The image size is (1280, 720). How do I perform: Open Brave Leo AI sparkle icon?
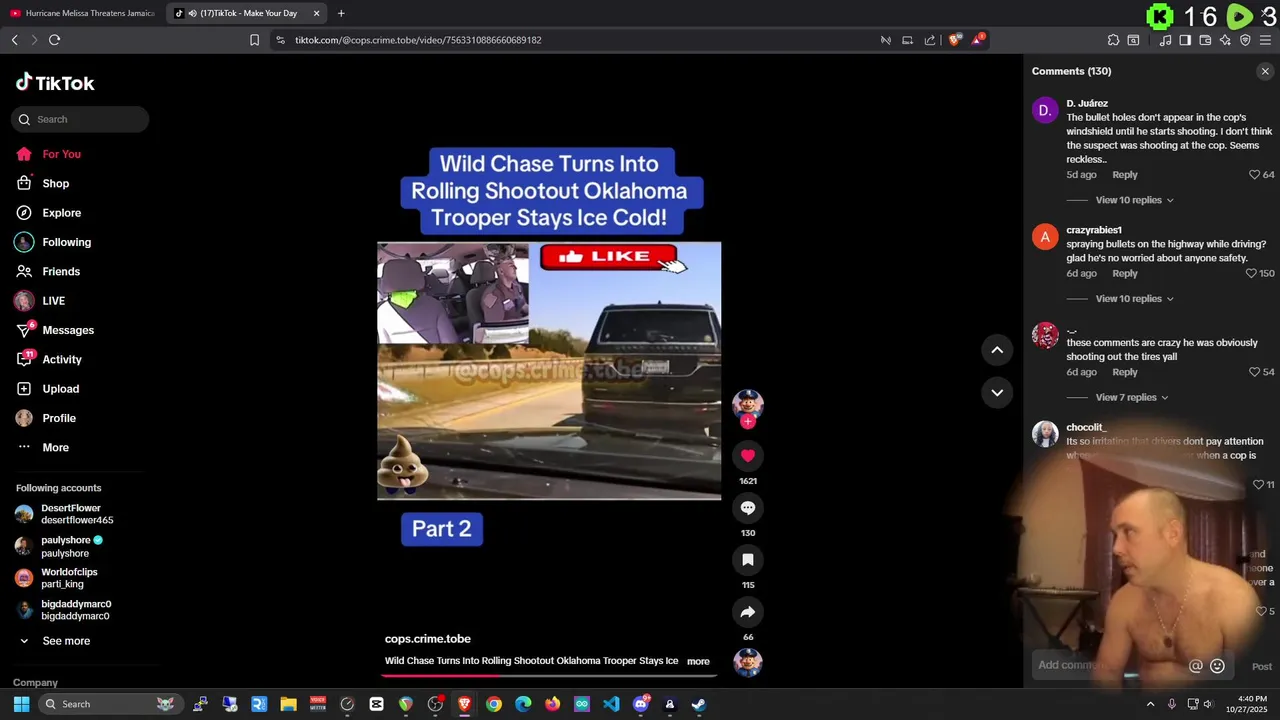tap(1225, 40)
